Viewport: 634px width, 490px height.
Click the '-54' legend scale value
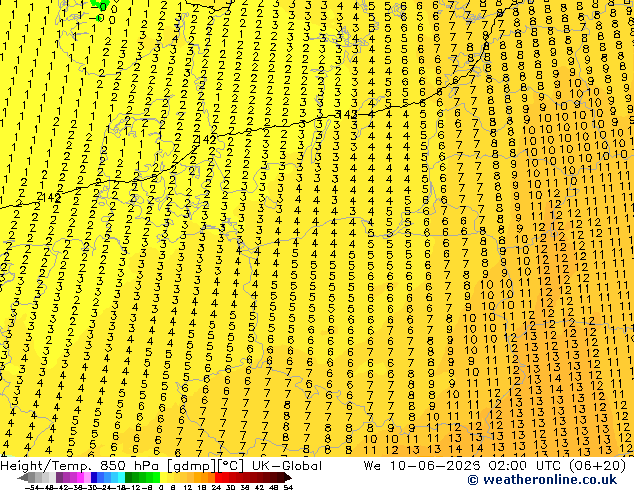(32, 487)
